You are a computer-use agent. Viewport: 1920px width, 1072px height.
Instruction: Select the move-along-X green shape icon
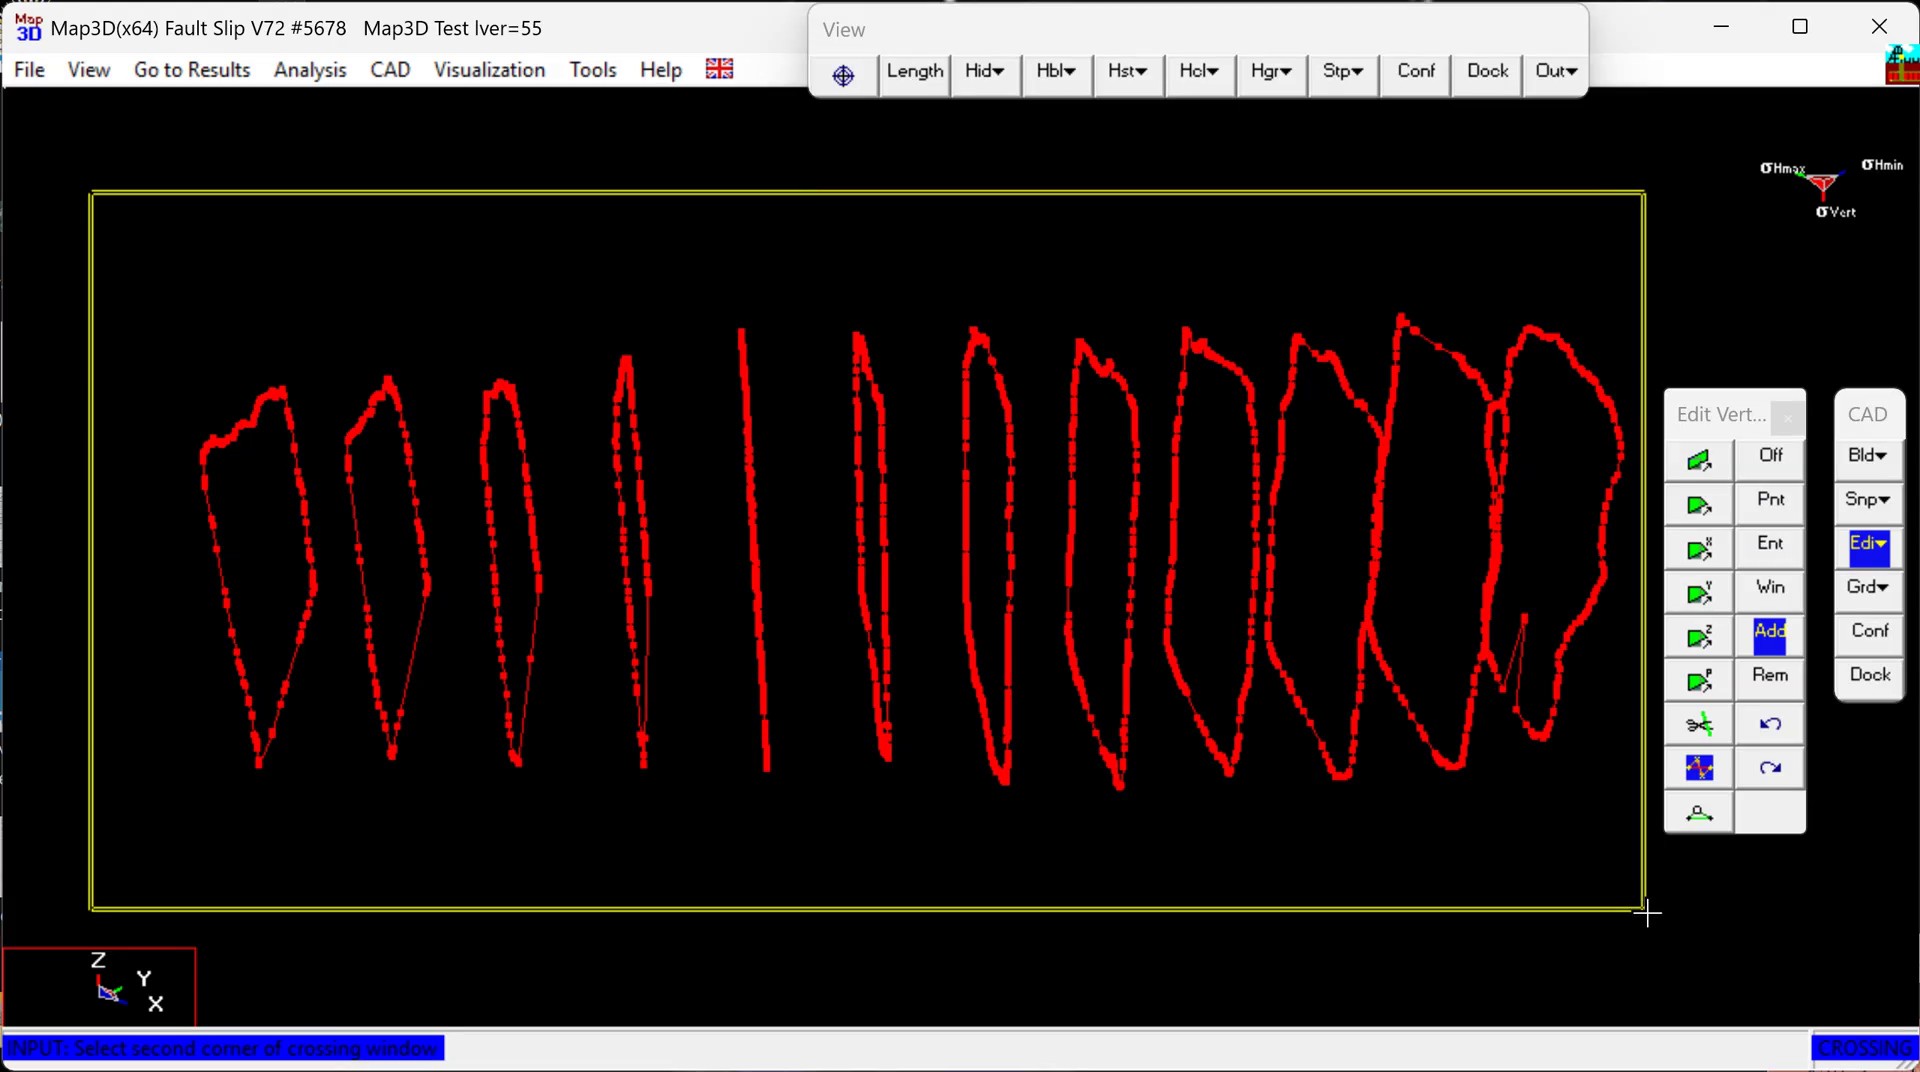click(1698, 549)
